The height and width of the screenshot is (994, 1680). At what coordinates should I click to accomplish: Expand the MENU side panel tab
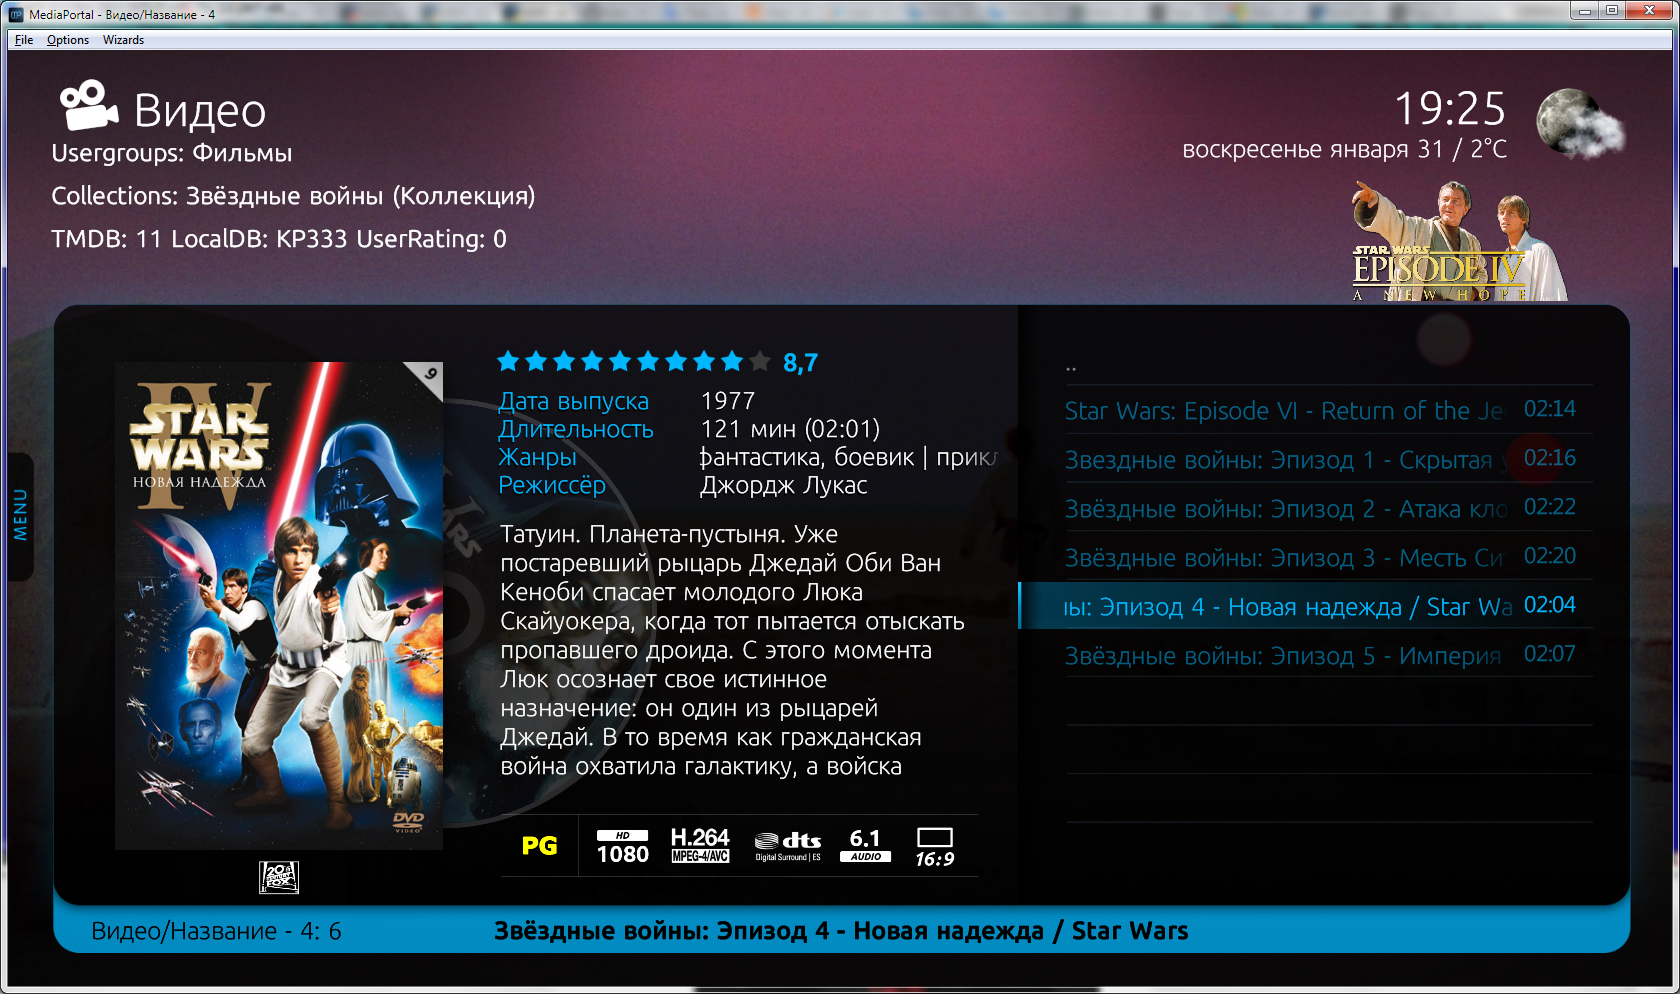20,516
